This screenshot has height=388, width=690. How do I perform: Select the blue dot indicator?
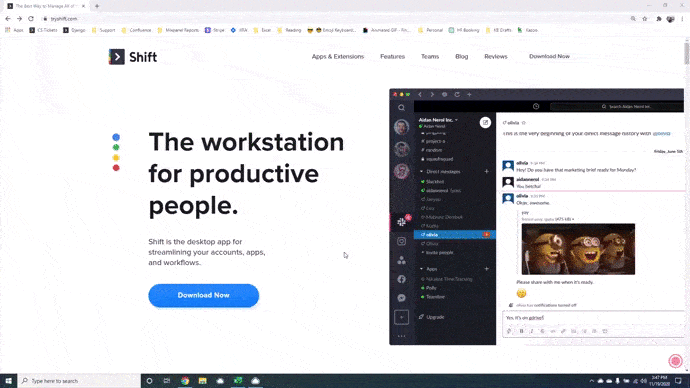click(x=116, y=137)
